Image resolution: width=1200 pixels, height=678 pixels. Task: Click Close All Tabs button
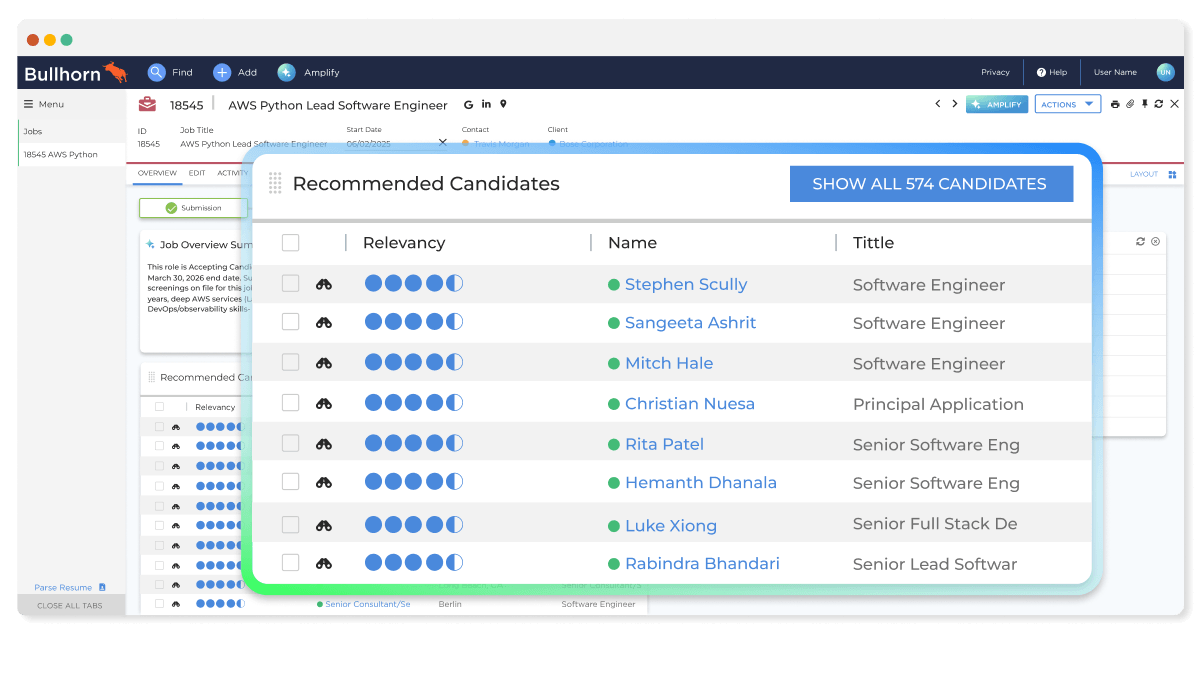[70, 605]
